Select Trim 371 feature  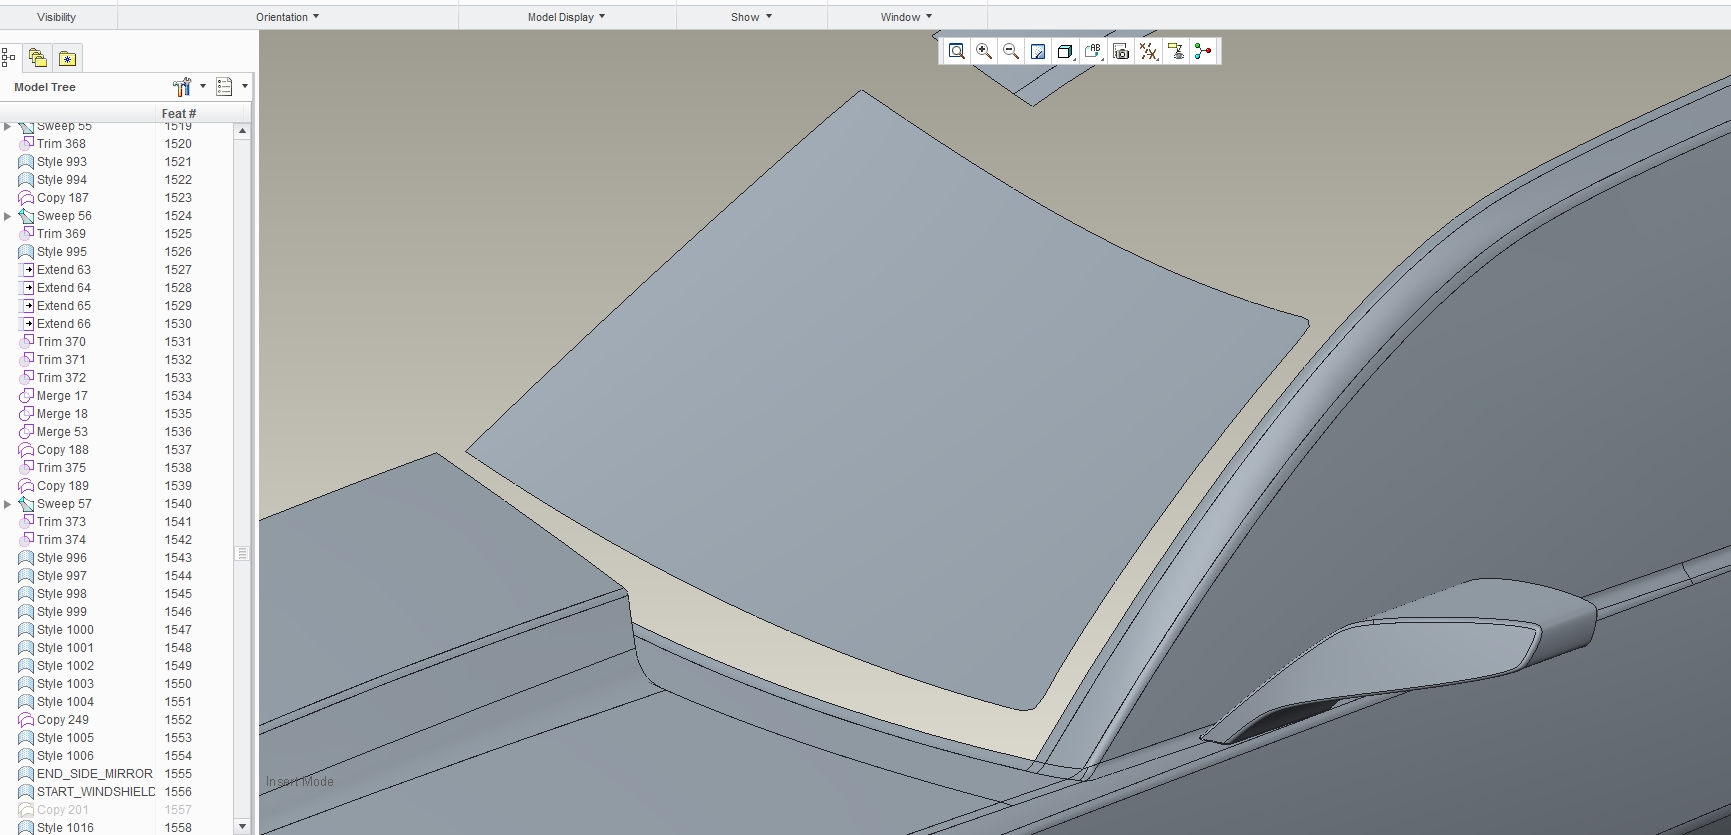(x=61, y=360)
